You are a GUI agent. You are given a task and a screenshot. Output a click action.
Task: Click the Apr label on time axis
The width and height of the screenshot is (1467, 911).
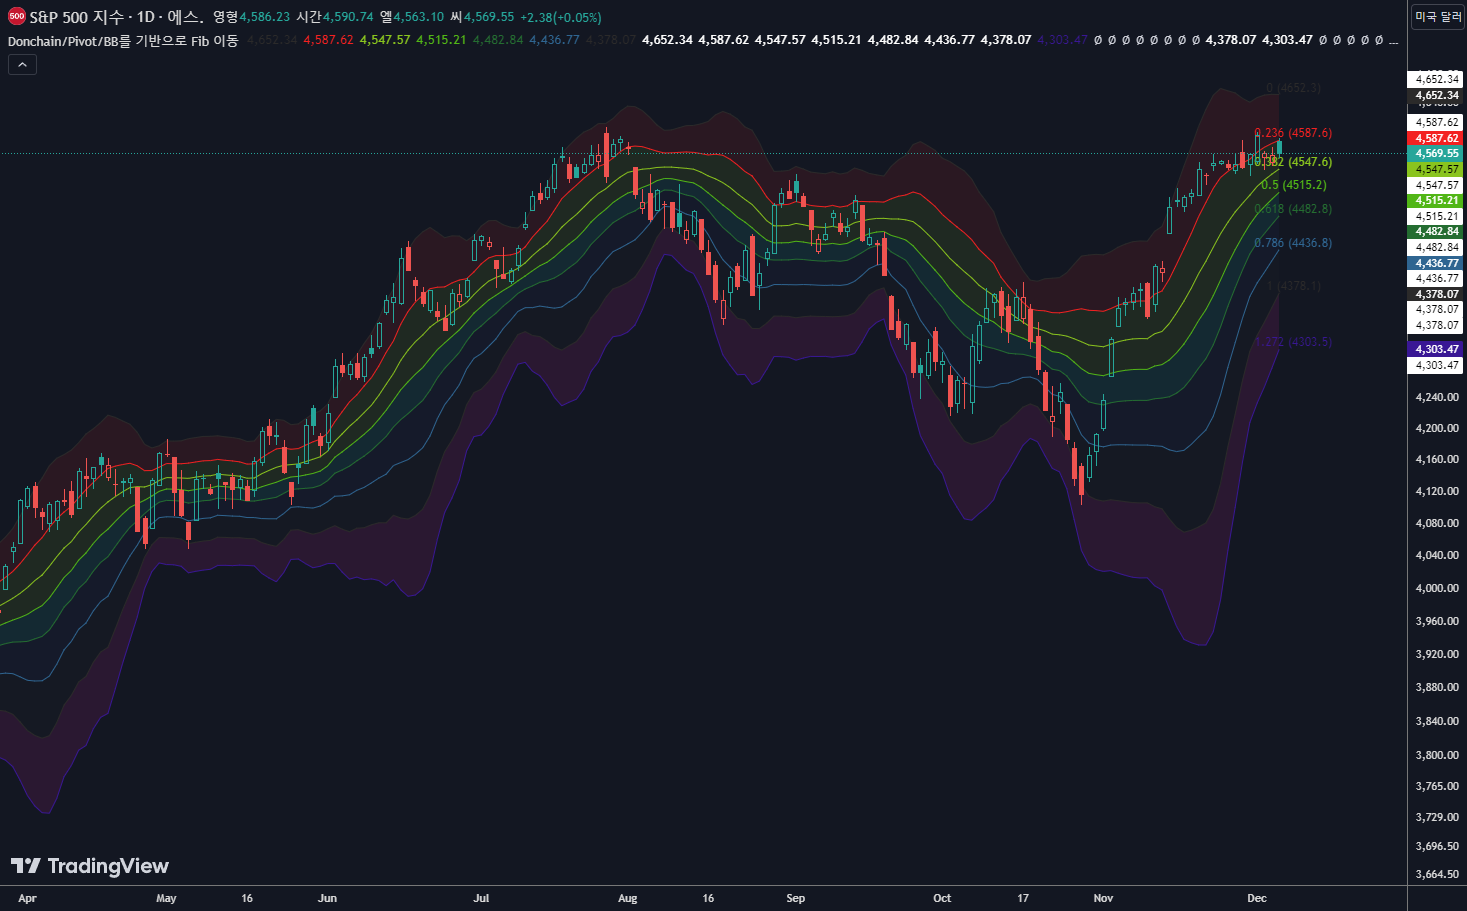click(x=27, y=898)
